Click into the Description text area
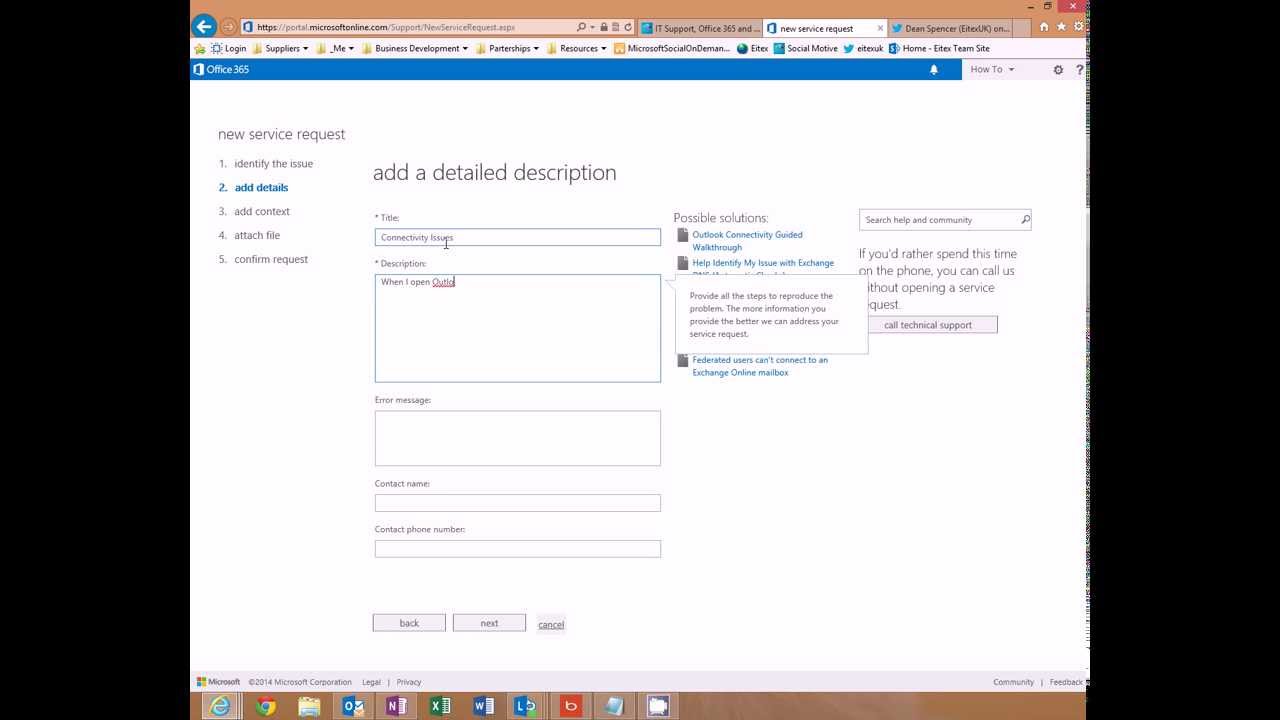This screenshot has height=720, width=1280. click(518, 328)
